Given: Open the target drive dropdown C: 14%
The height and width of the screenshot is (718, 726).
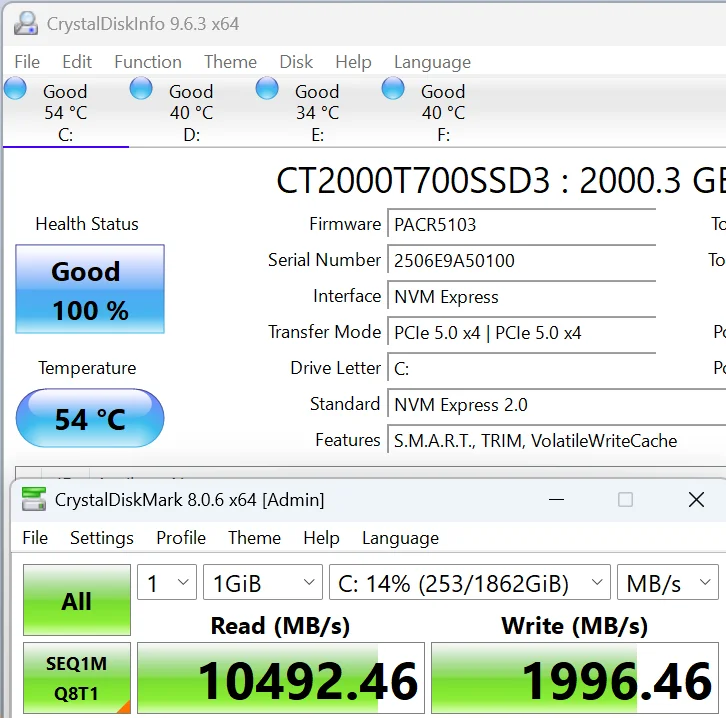Looking at the screenshot, I should (470, 582).
